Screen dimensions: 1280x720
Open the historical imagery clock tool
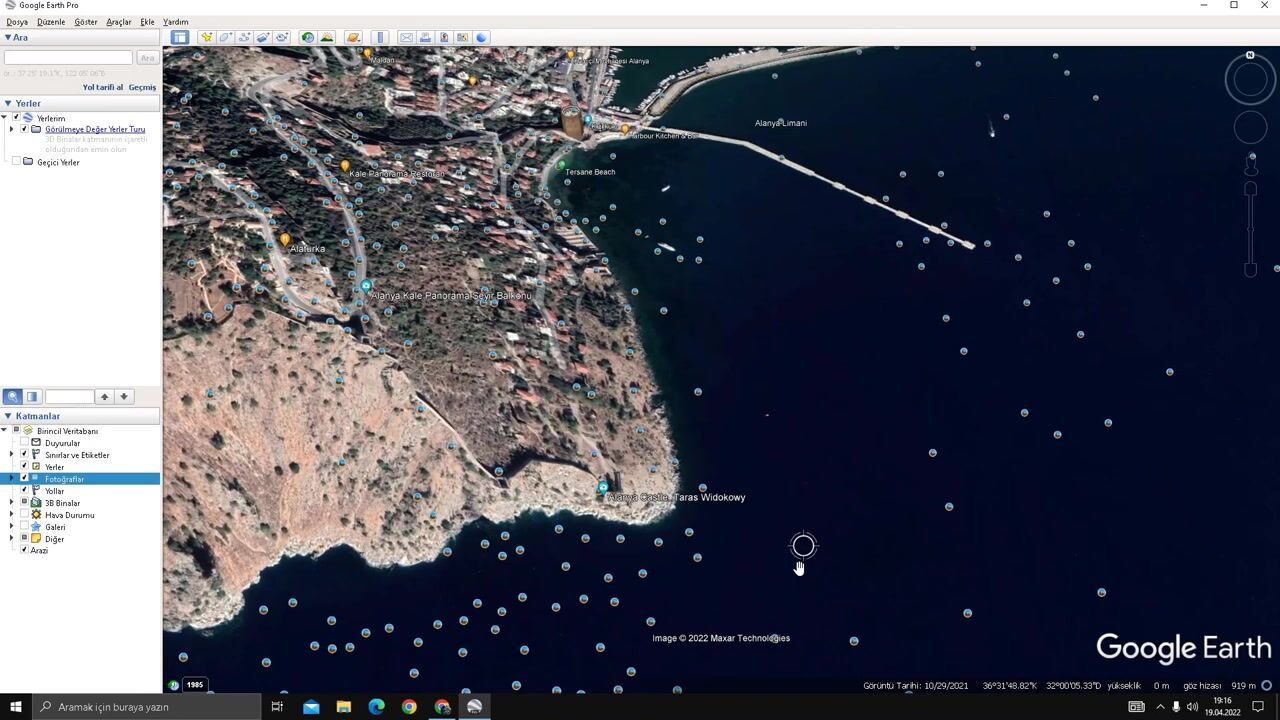point(307,37)
